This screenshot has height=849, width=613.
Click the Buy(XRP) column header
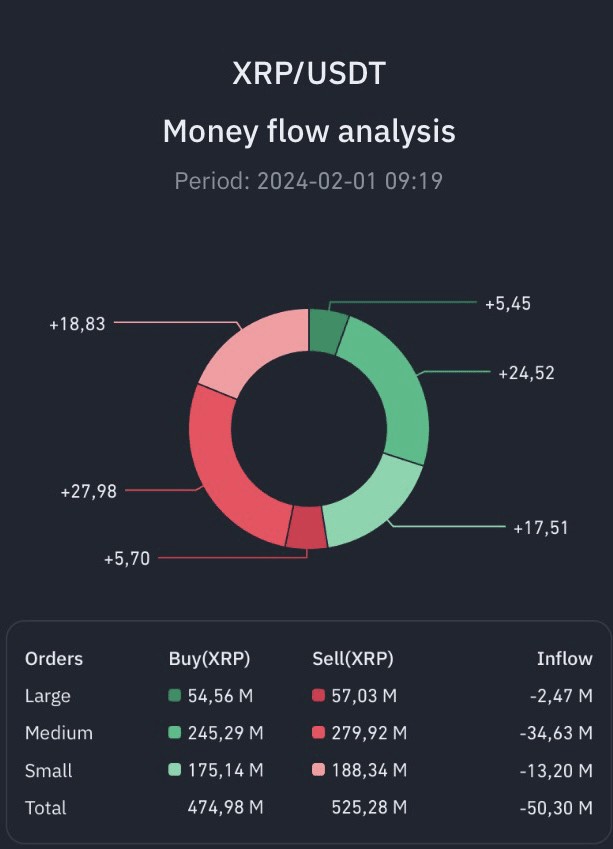pyautogui.click(x=209, y=659)
